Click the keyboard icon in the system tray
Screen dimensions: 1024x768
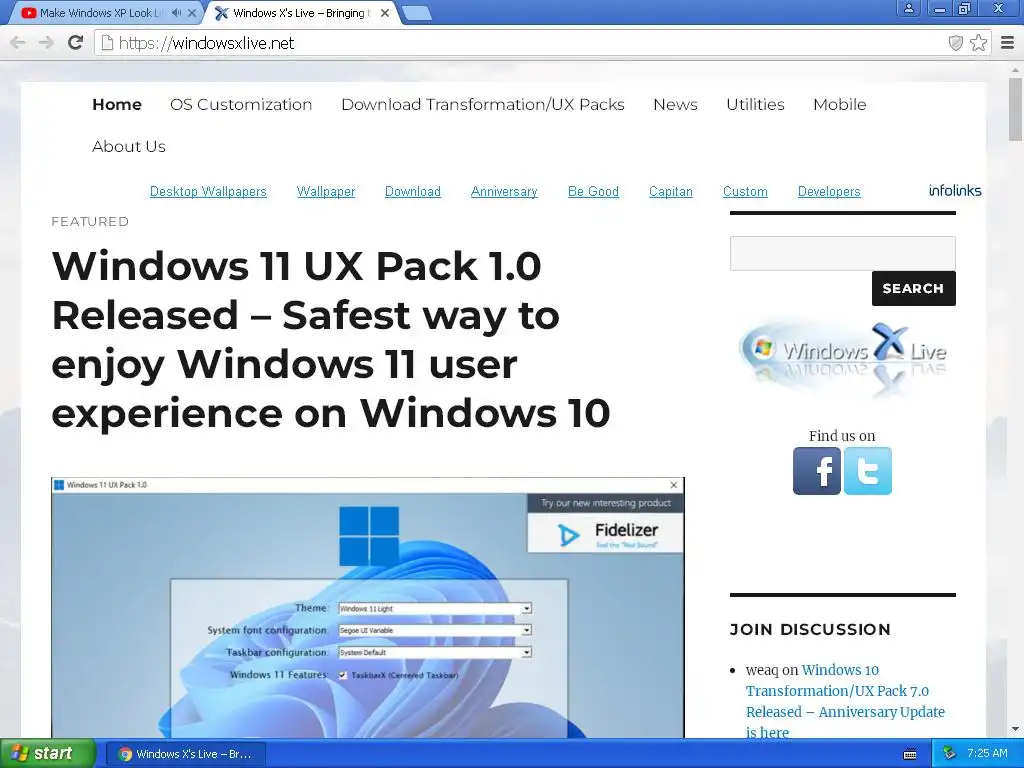pyautogui.click(x=910, y=754)
